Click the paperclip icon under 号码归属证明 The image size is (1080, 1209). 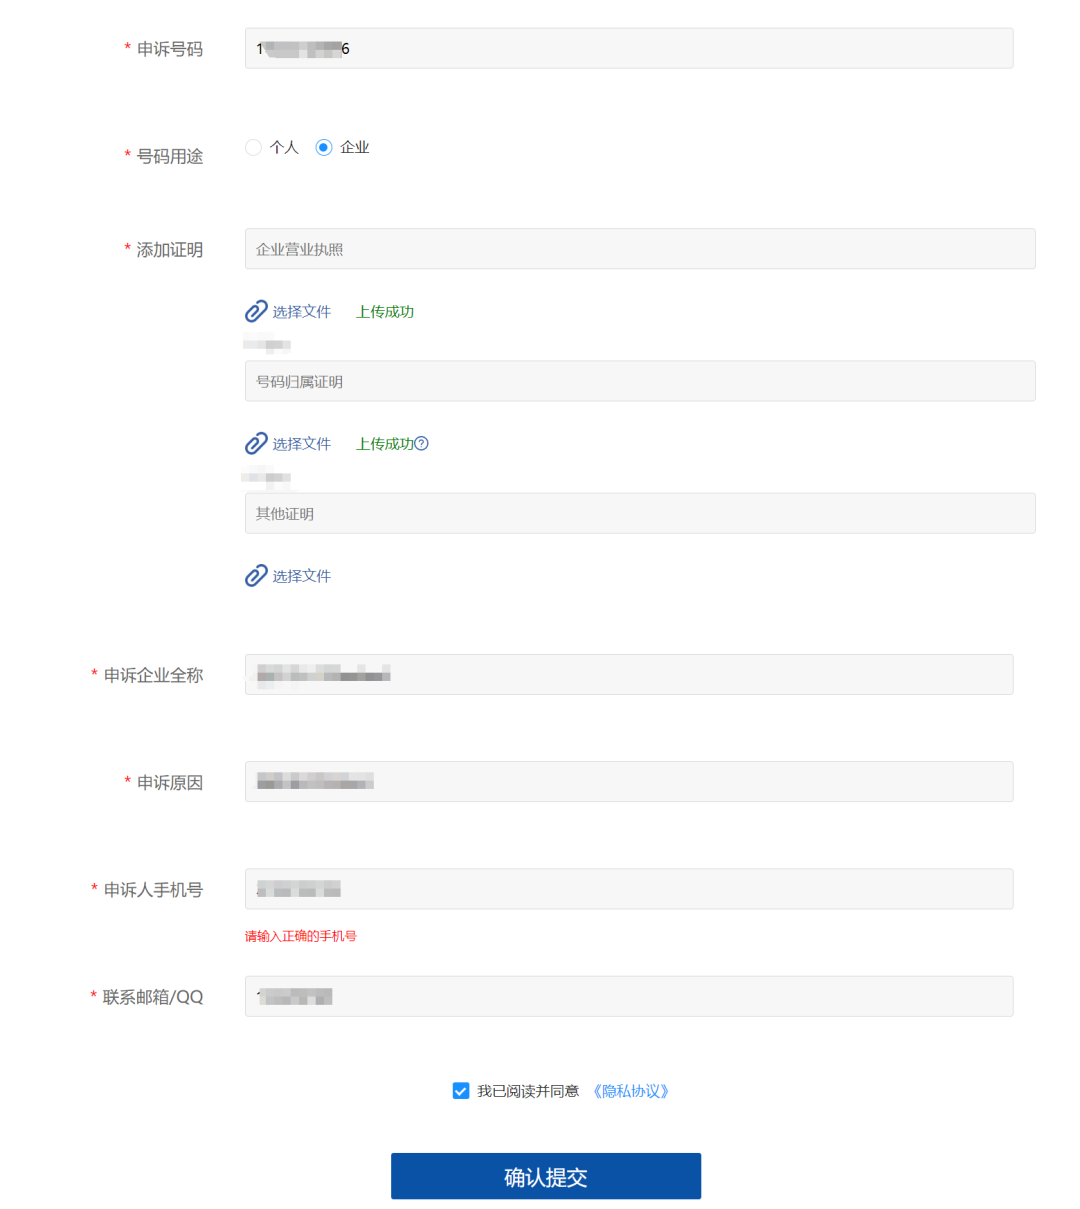click(x=256, y=443)
